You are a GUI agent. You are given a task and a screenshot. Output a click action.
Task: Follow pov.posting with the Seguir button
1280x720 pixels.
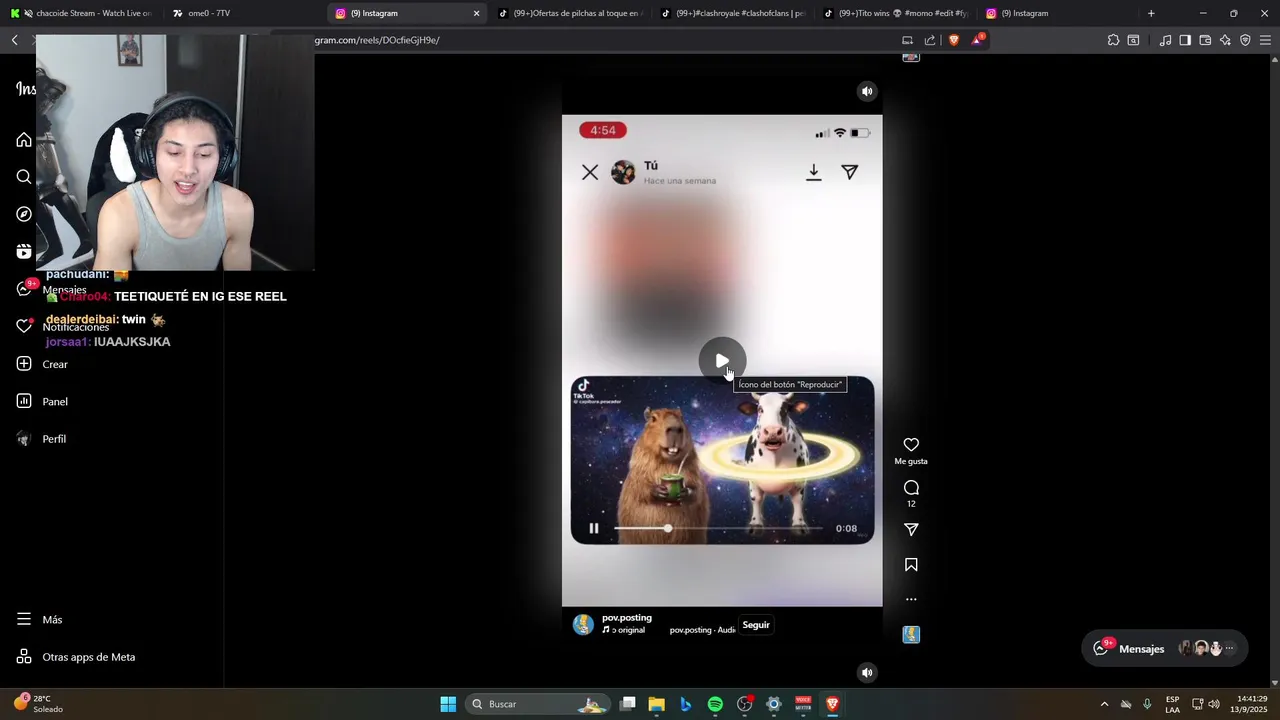click(756, 625)
